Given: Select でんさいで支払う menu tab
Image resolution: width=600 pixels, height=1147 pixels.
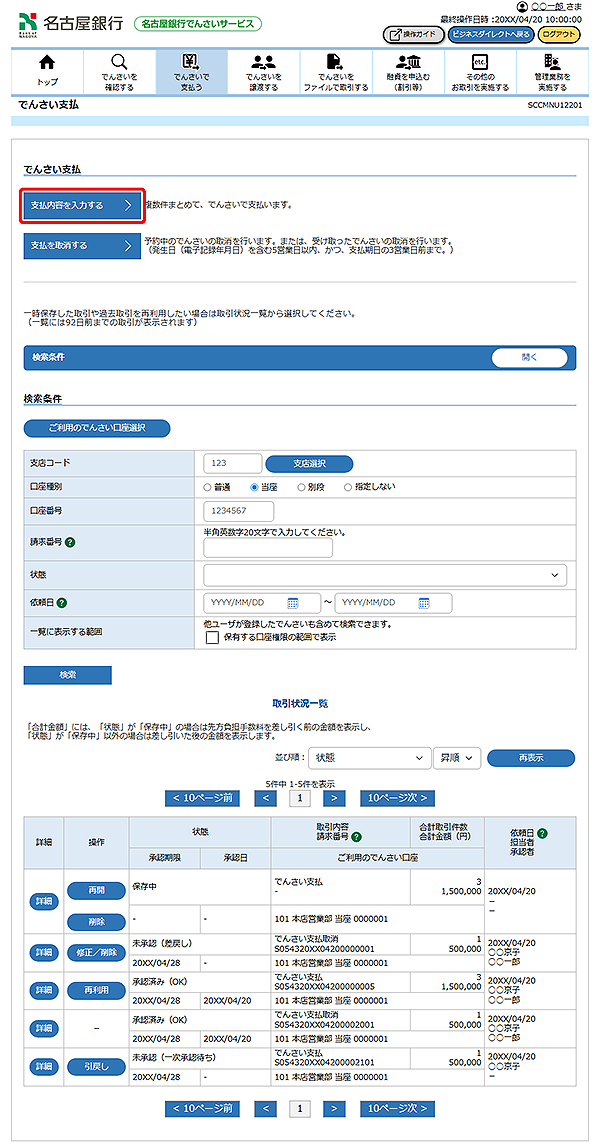Looking at the screenshot, I should (191, 71).
